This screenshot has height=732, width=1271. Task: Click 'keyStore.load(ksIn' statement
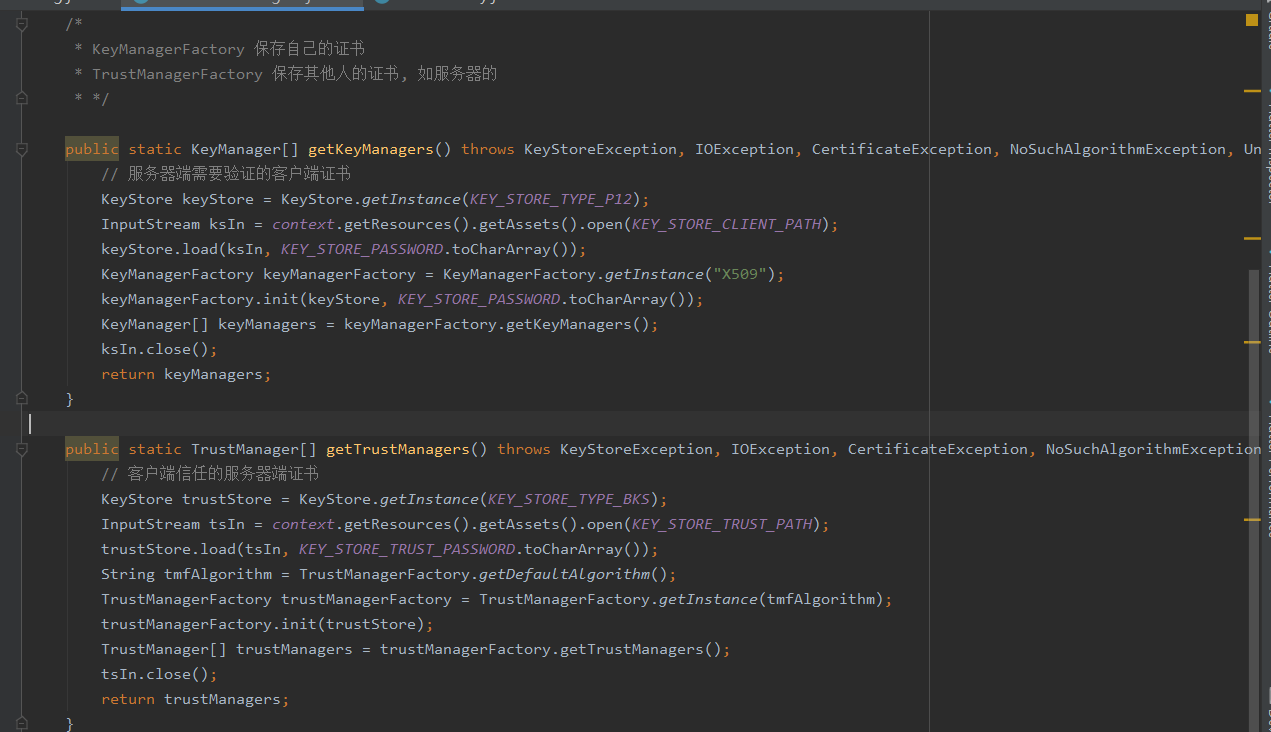(343, 249)
